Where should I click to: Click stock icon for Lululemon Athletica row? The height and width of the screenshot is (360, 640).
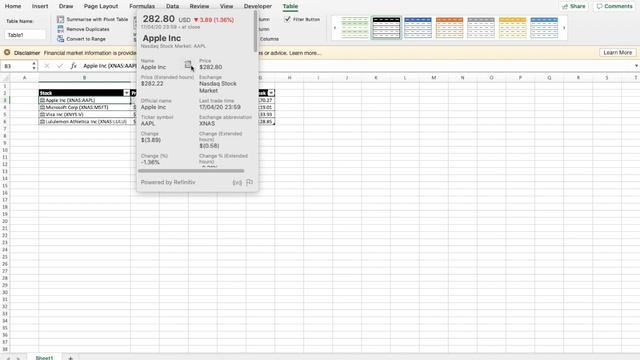42,122
